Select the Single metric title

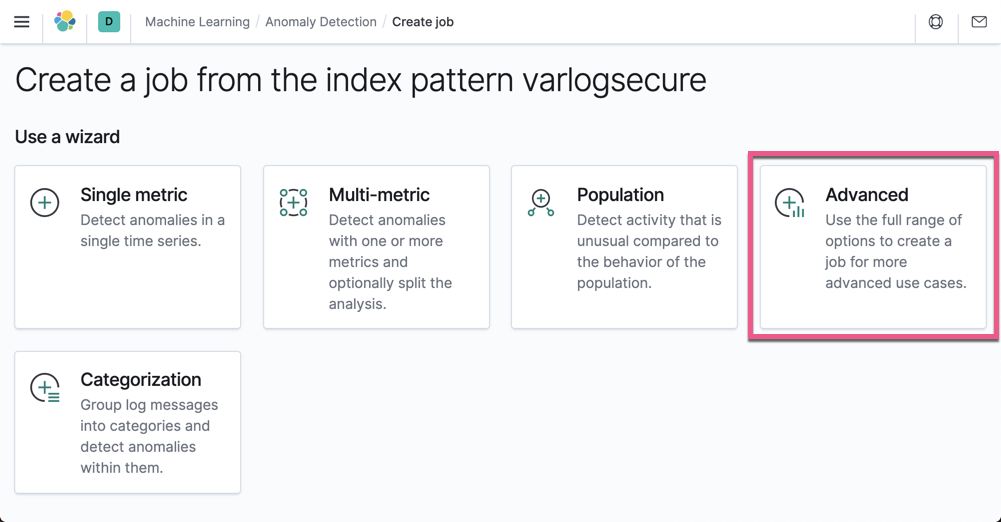pos(134,195)
